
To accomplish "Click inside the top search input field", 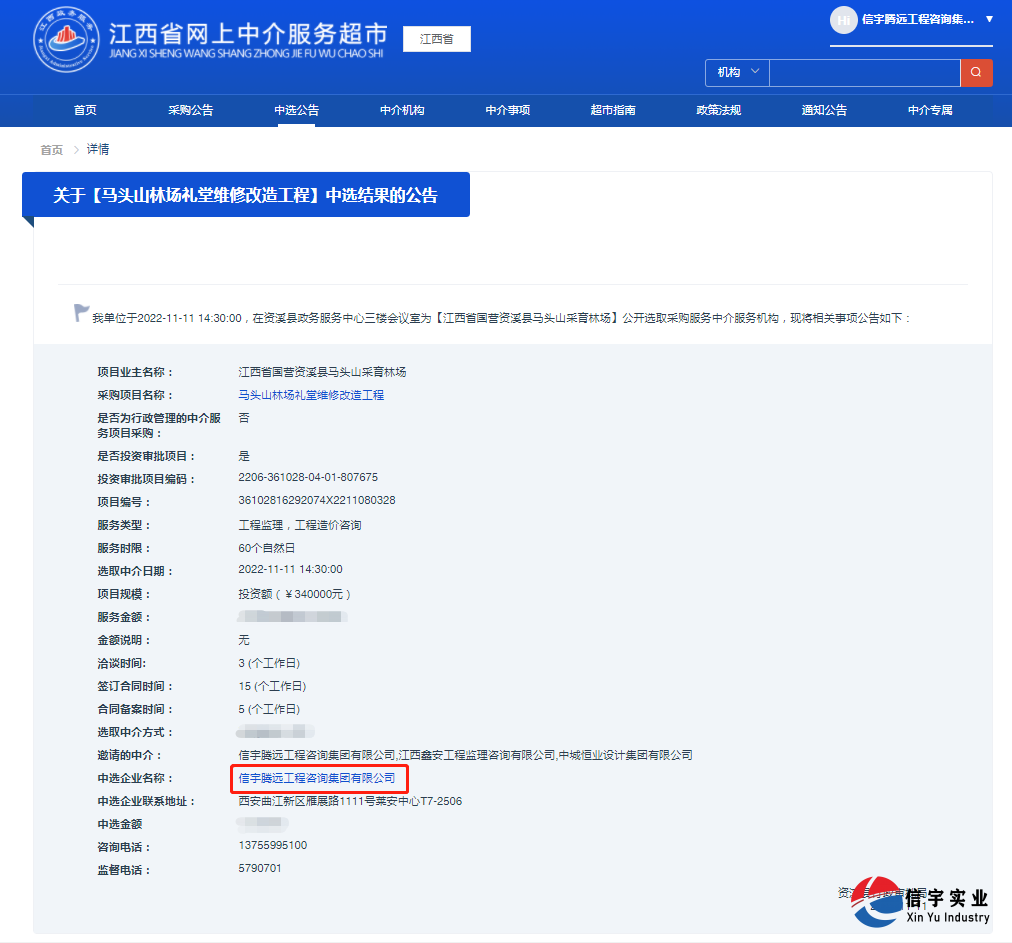I will [864, 73].
